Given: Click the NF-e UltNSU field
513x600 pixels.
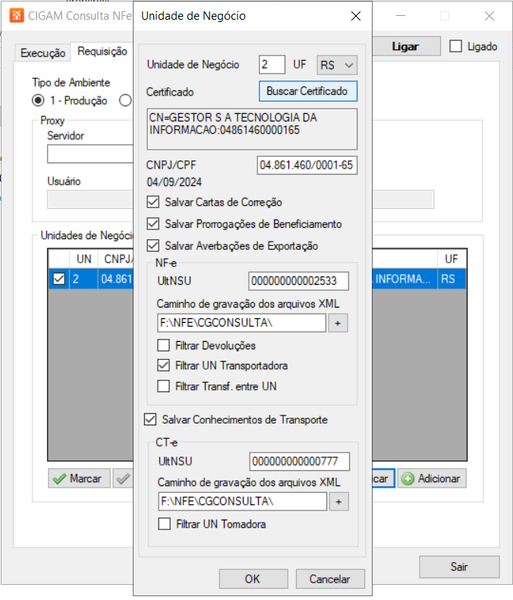Looking at the screenshot, I should [298, 281].
